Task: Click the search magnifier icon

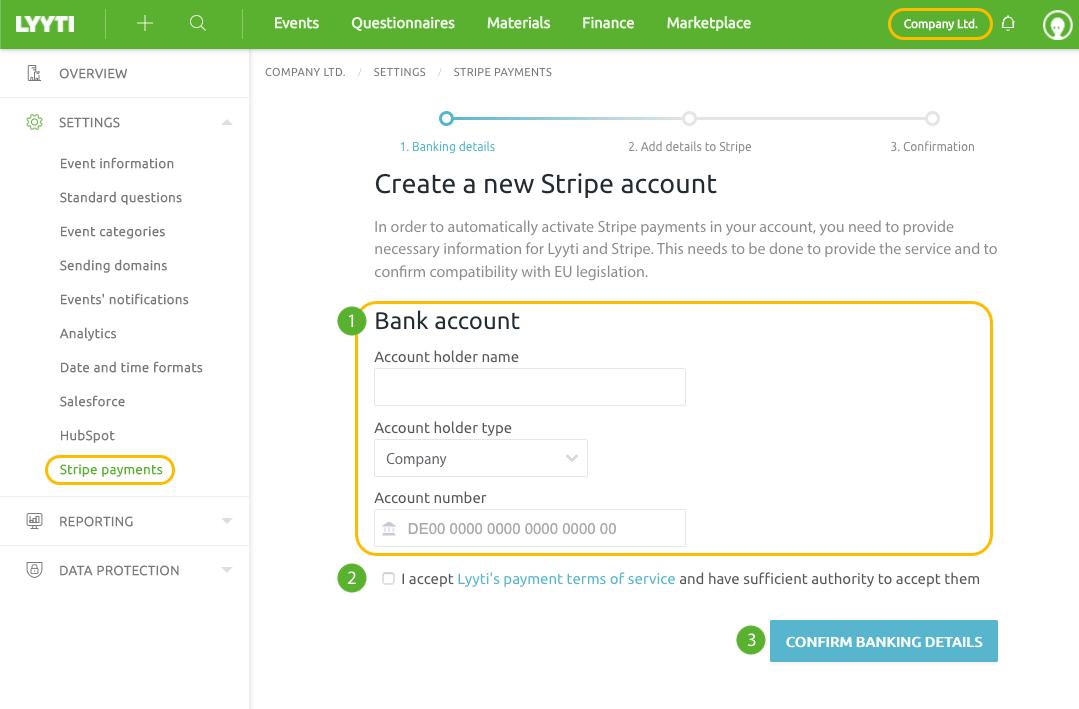Action: pos(197,22)
